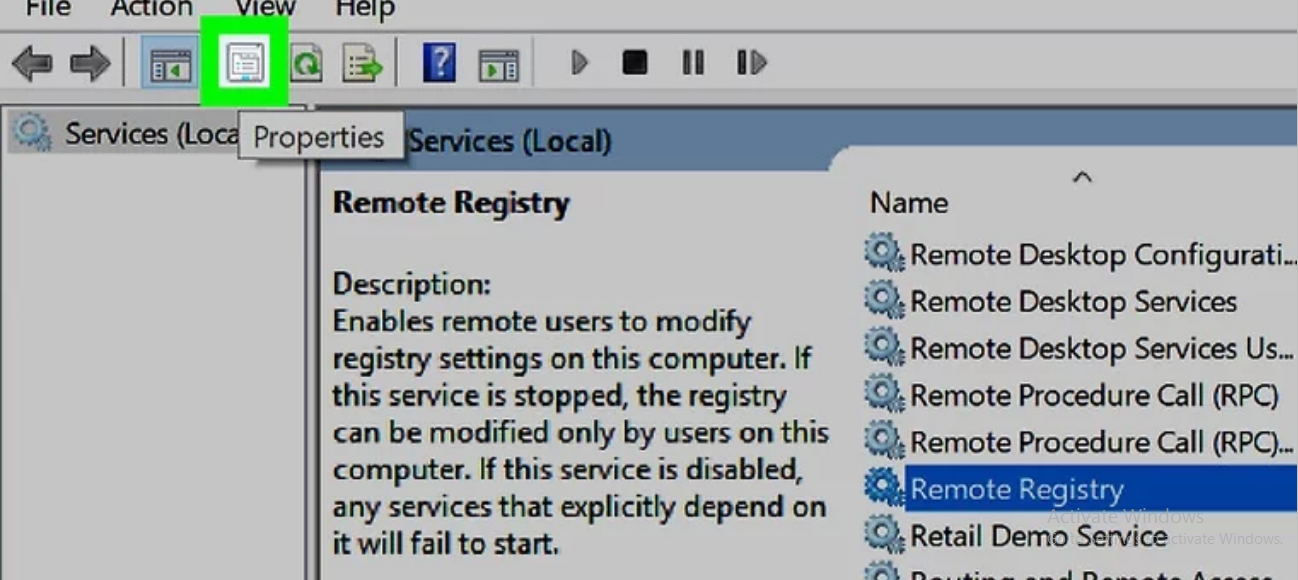The image size is (1298, 580).
Task: Open the Help menu
Action: coord(365,9)
